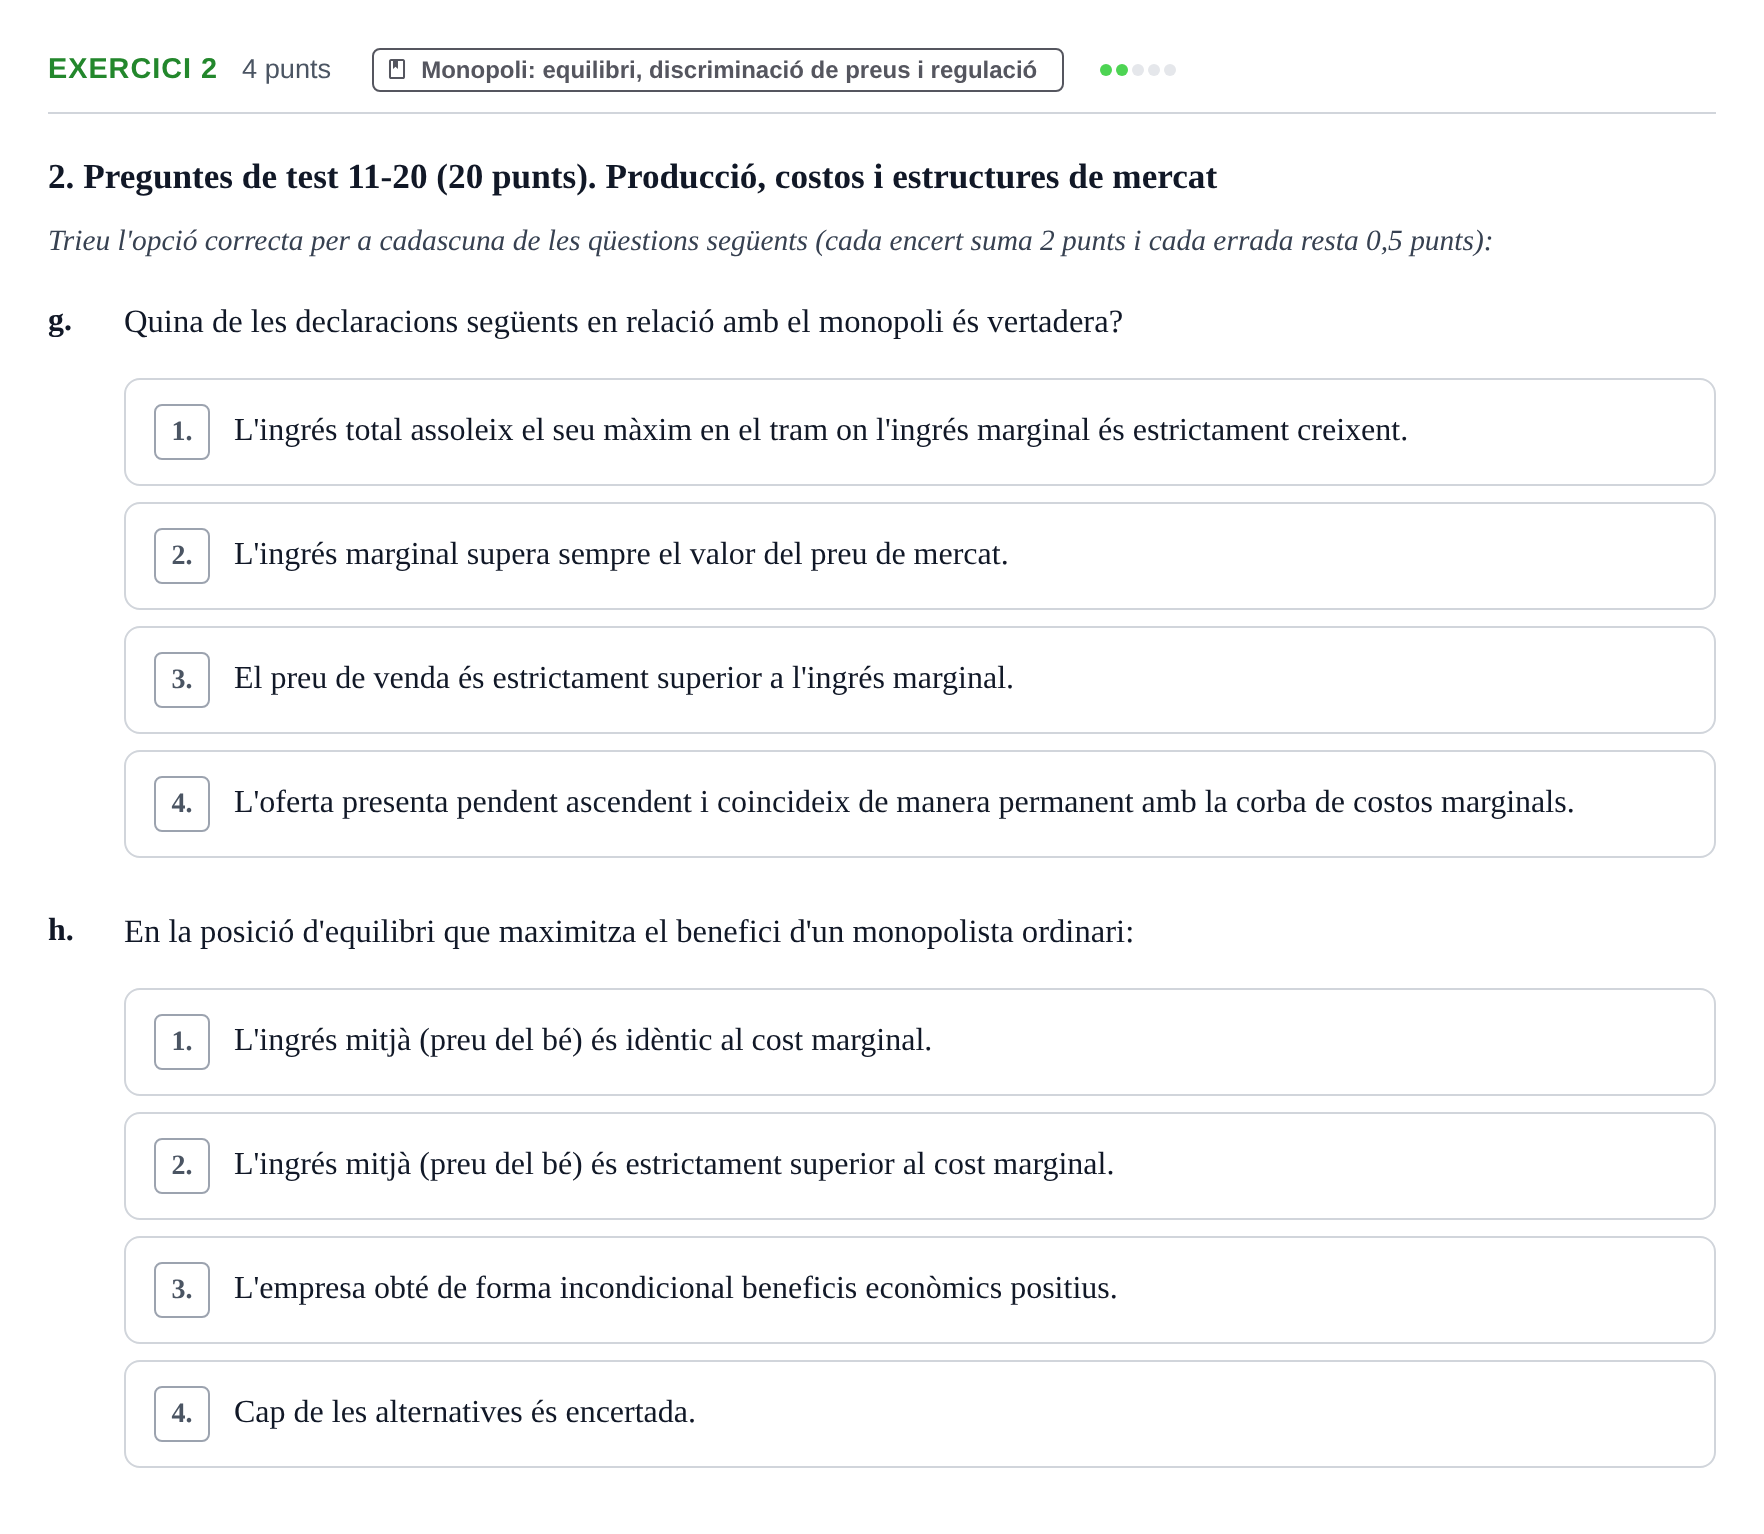Select answer about ingrés total assoleix màxim

919,432
